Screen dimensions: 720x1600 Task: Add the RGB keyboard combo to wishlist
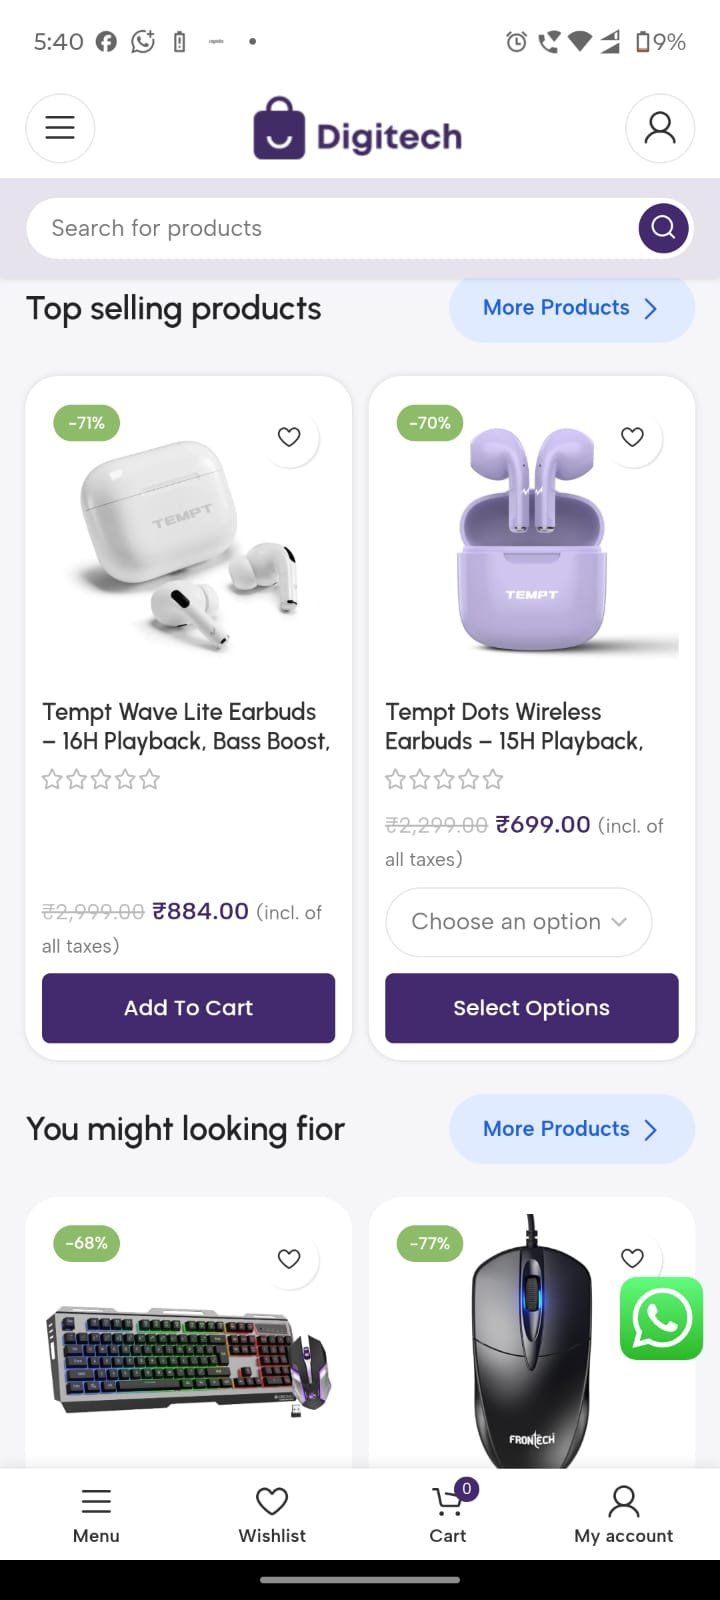pyautogui.click(x=289, y=1259)
